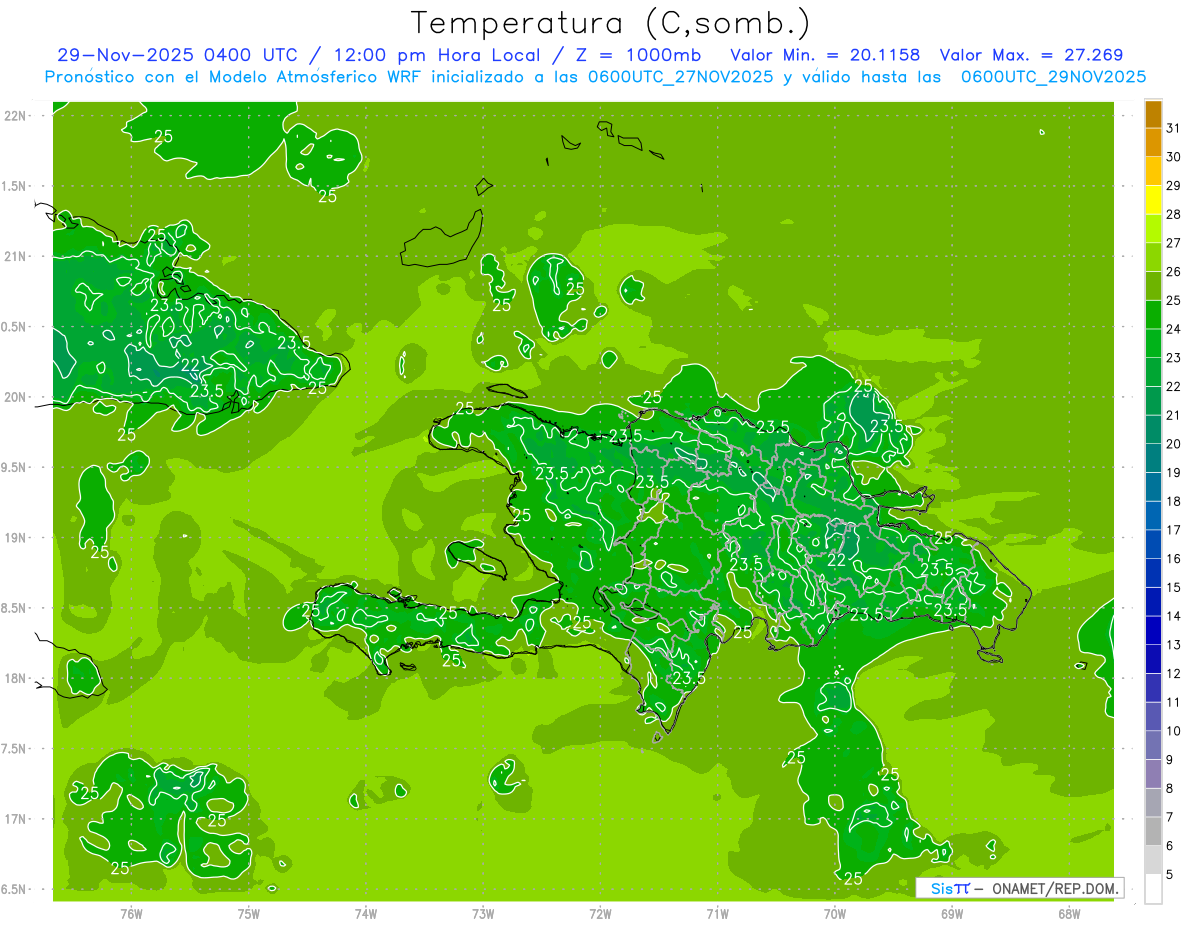Viewport: 1200px width, 927px height.
Task: Click the color scale label 31
Action: tap(1173, 127)
